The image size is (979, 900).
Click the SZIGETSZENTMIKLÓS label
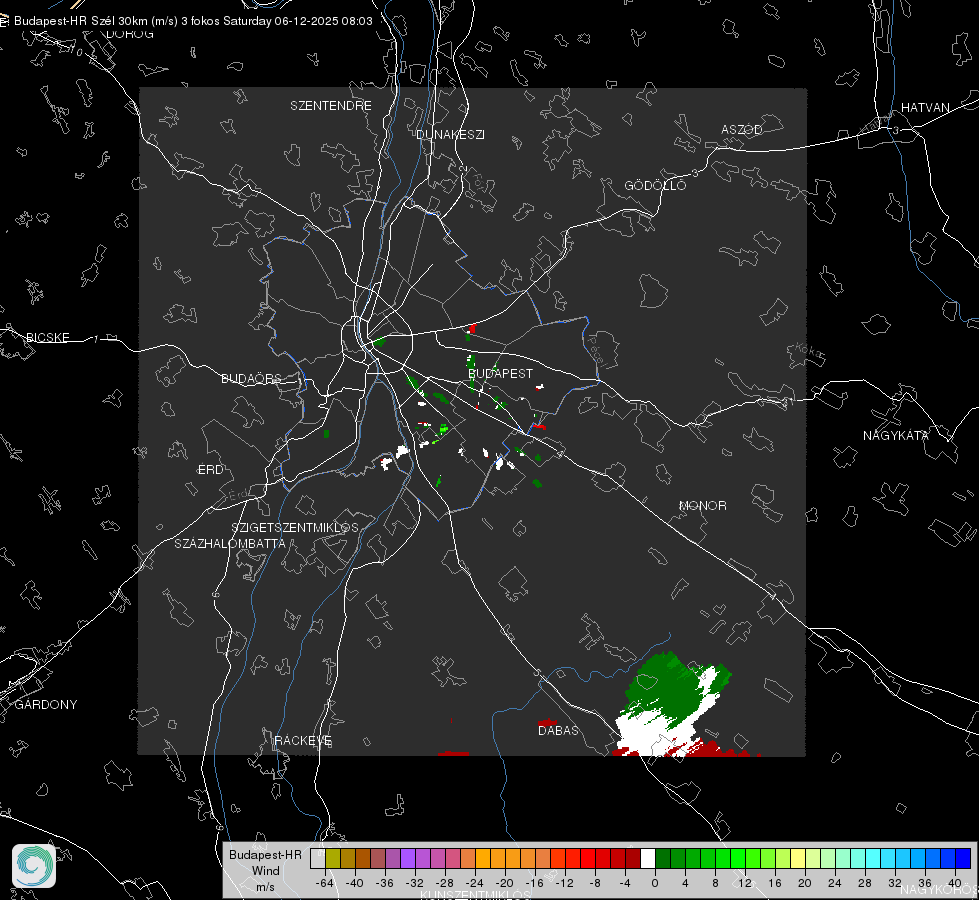[295, 528]
